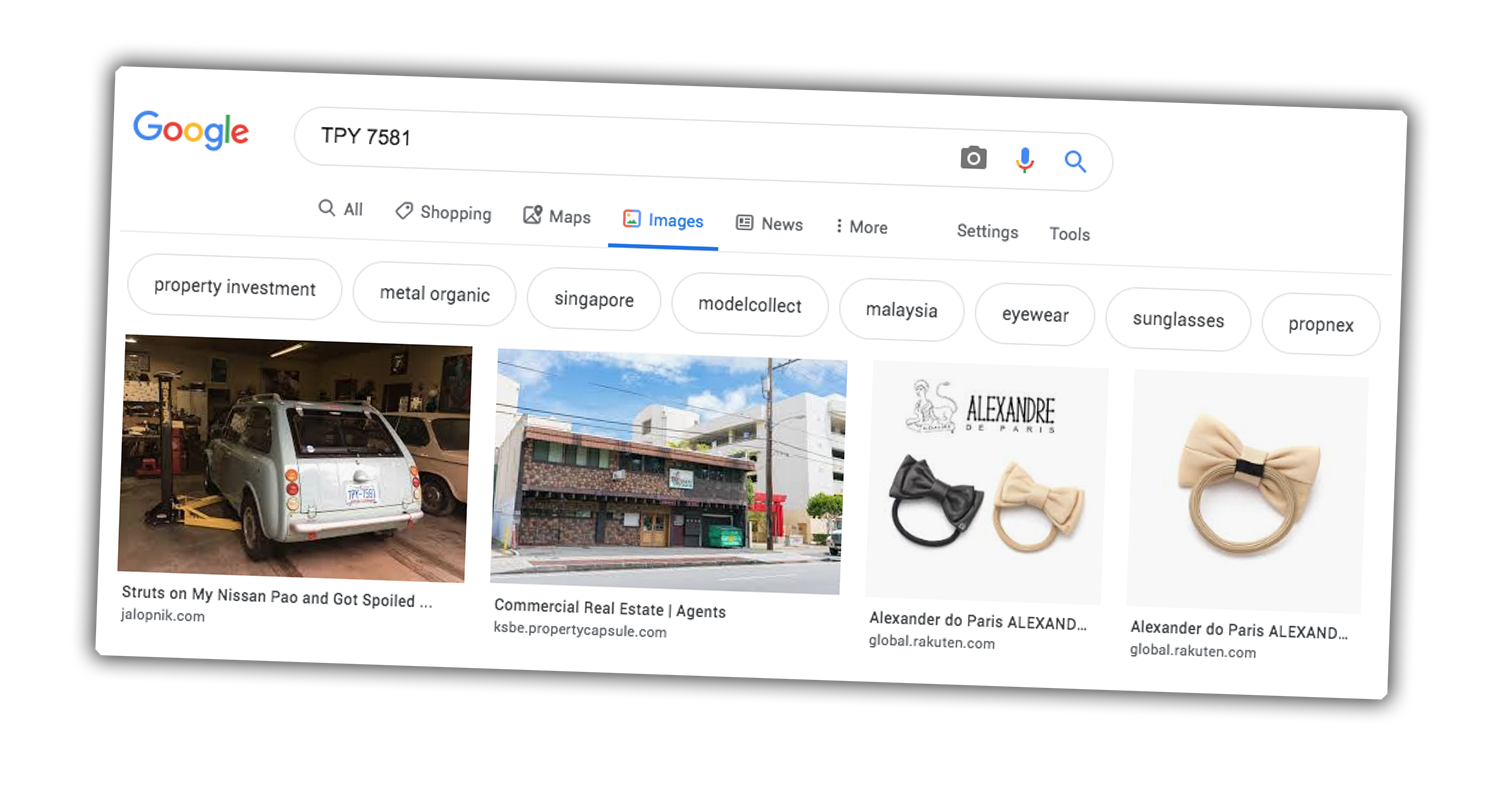The width and height of the screenshot is (1499, 800).
Task: Click the search box containing TPY 7581
Action: coord(703,149)
